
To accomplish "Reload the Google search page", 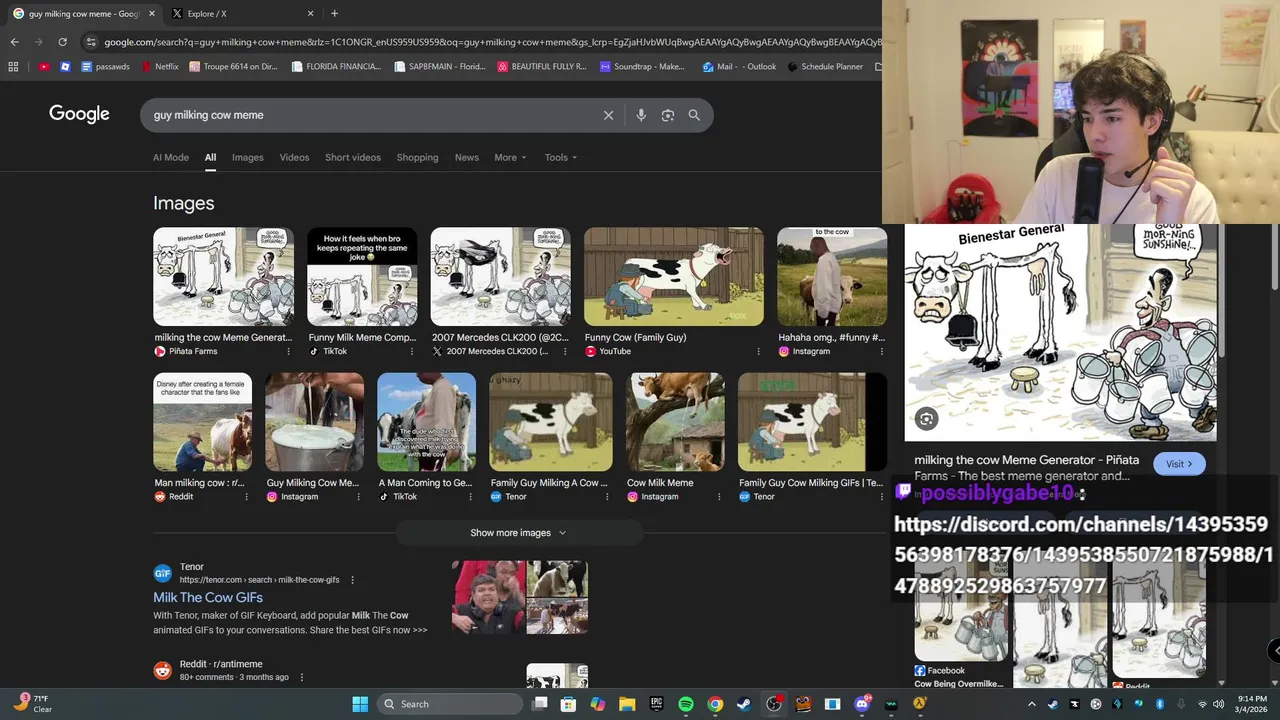I will pyautogui.click(x=62, y=42).
